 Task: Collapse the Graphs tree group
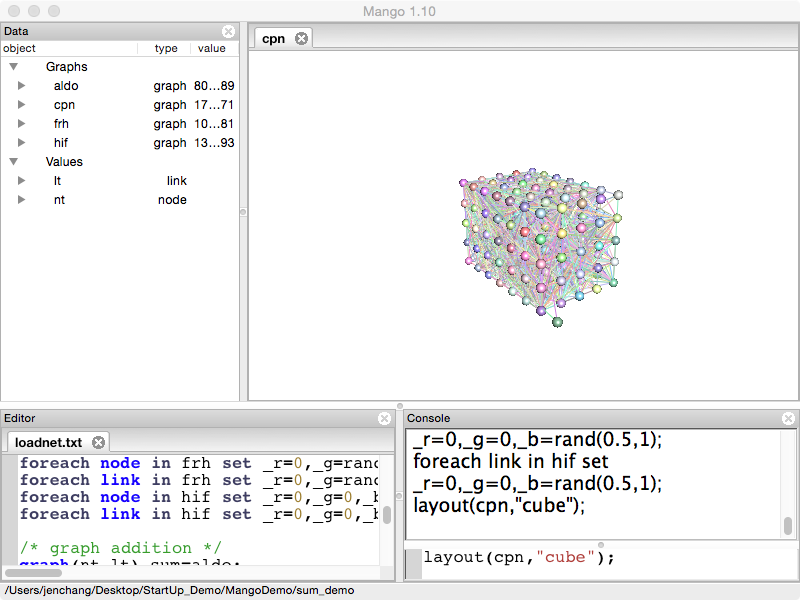tap(14, 67)
